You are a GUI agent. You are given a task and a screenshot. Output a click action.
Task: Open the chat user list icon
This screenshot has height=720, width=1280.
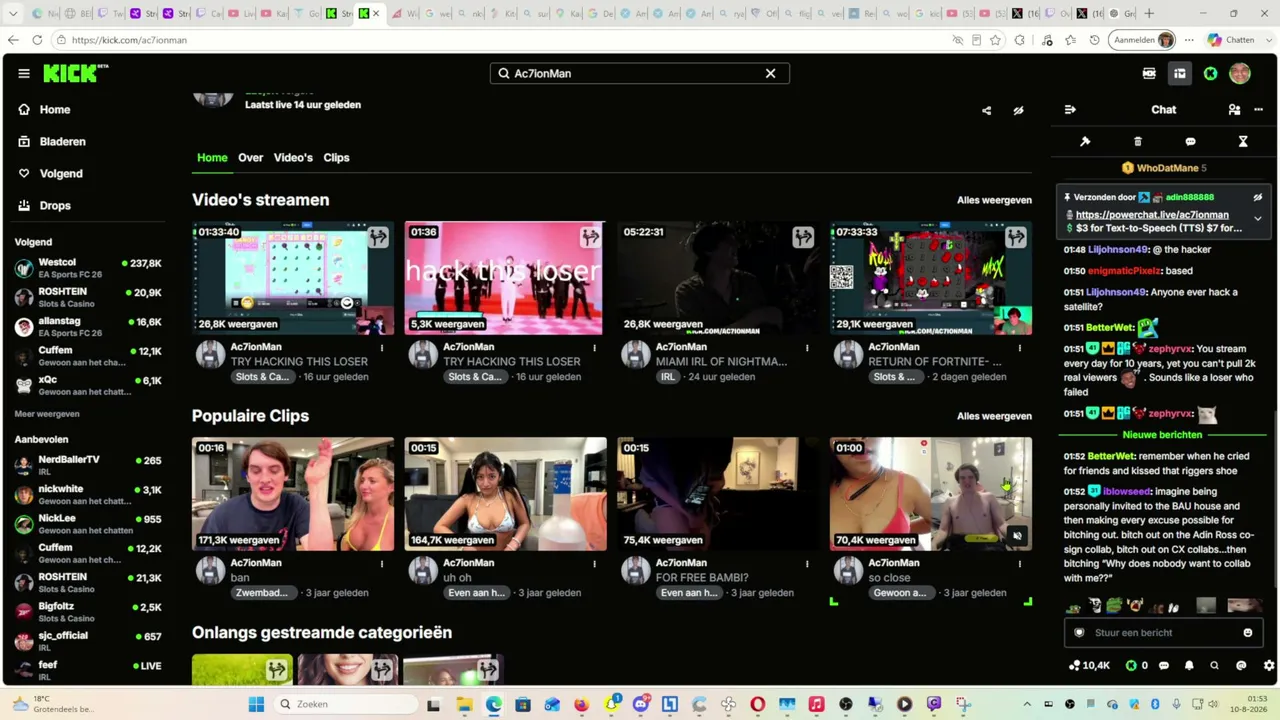pyautogui.click(x=1234, y=110)
